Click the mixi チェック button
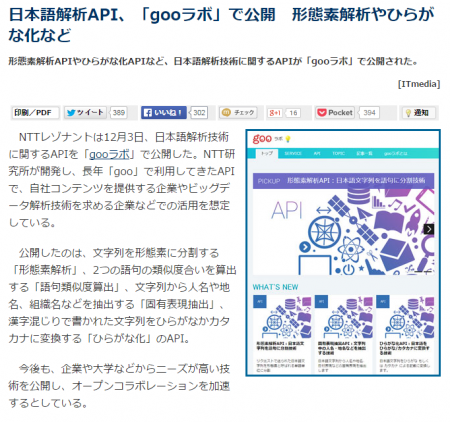 coord(239,113)
